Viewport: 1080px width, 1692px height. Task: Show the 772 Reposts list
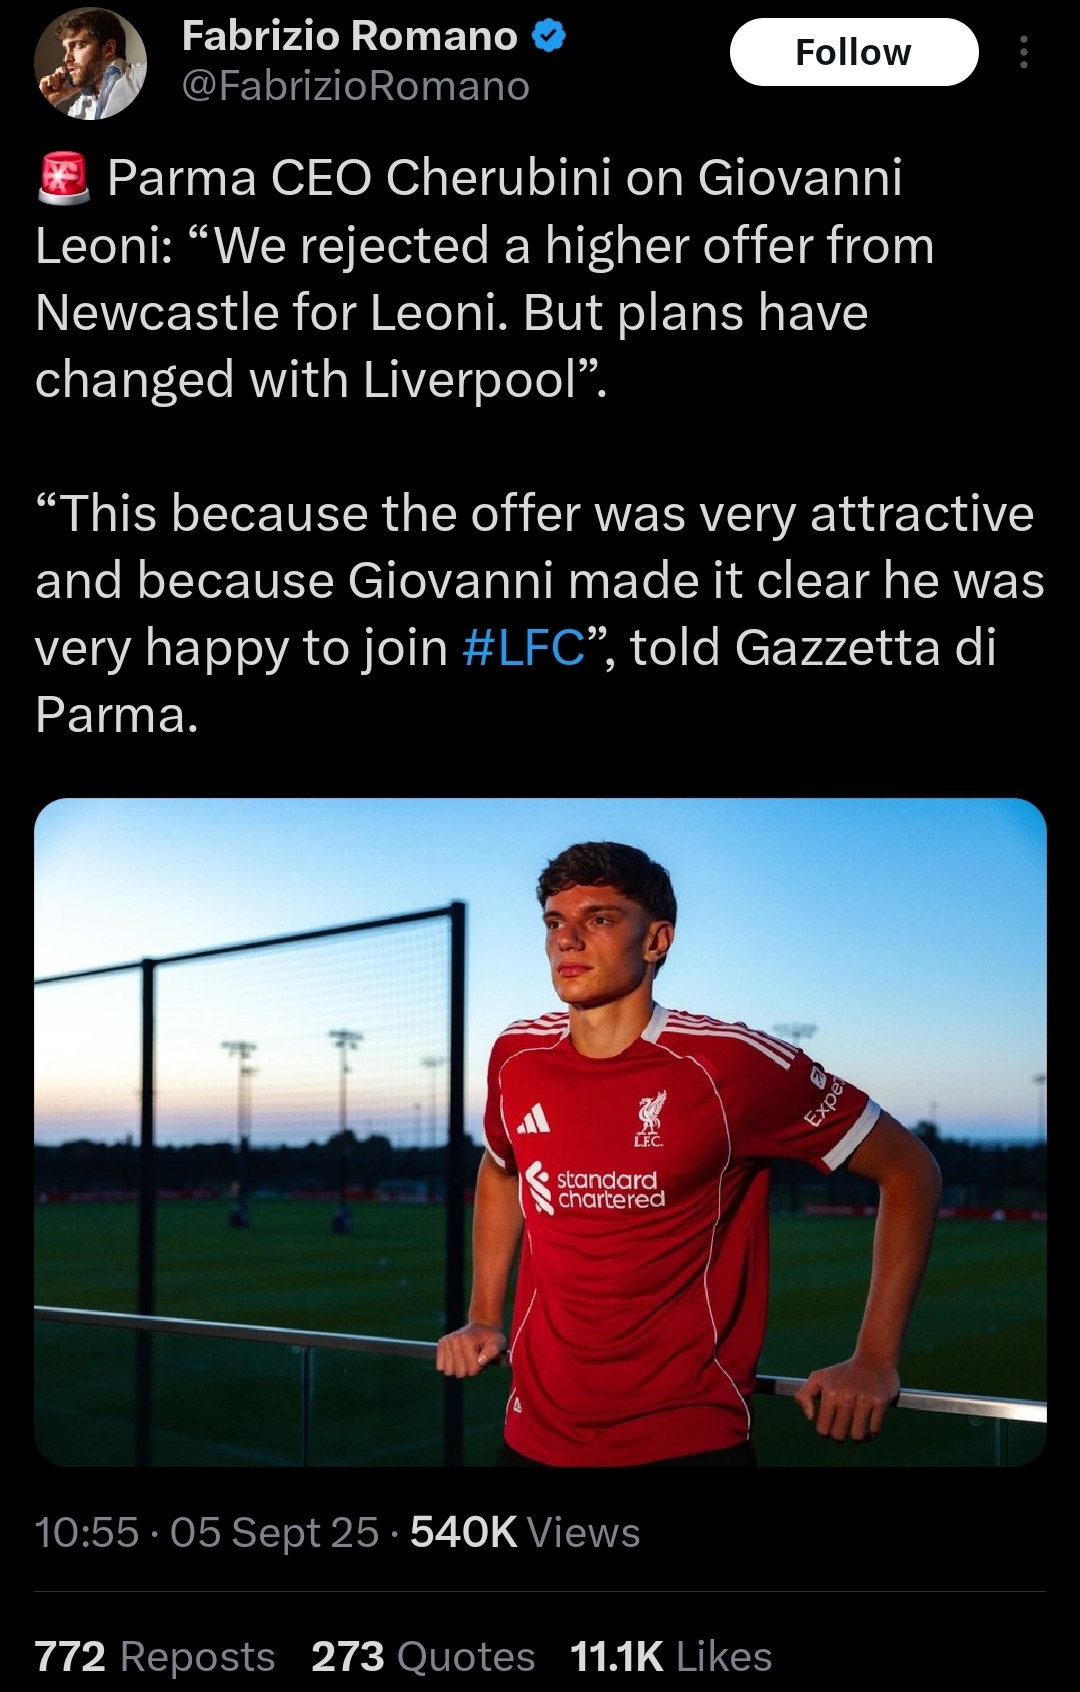tap(155, 1657)
